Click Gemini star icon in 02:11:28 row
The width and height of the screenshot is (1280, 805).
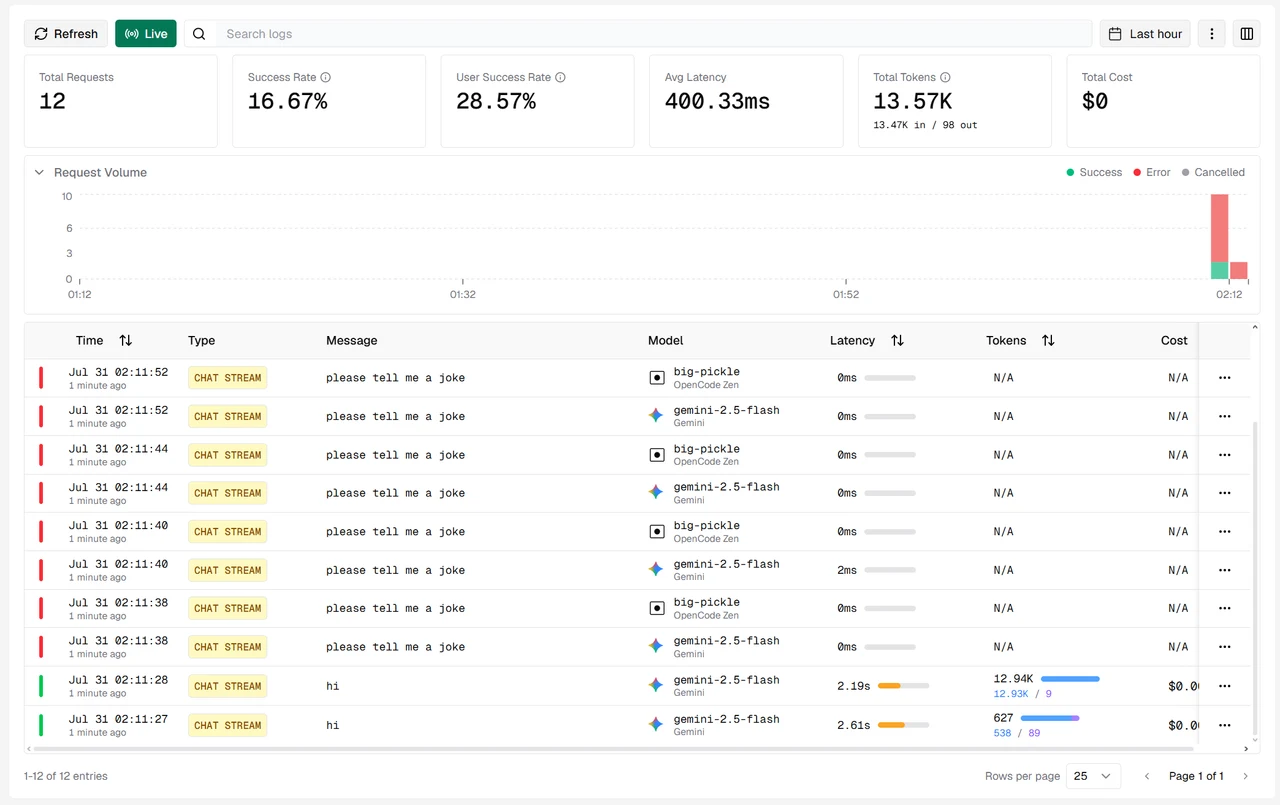pyautogui.click(x=656, y=686)
